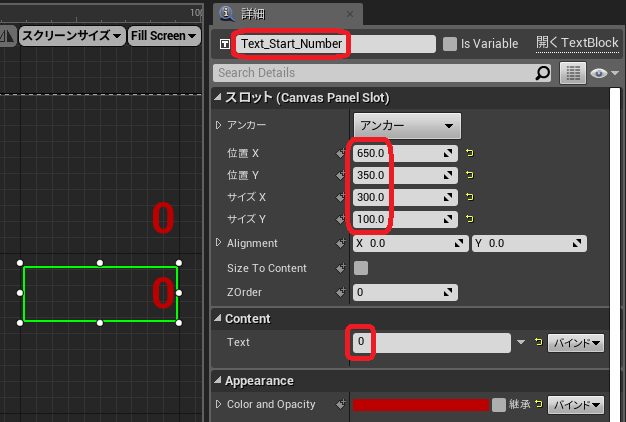Expand the Alignment property row

coord(218,243)
